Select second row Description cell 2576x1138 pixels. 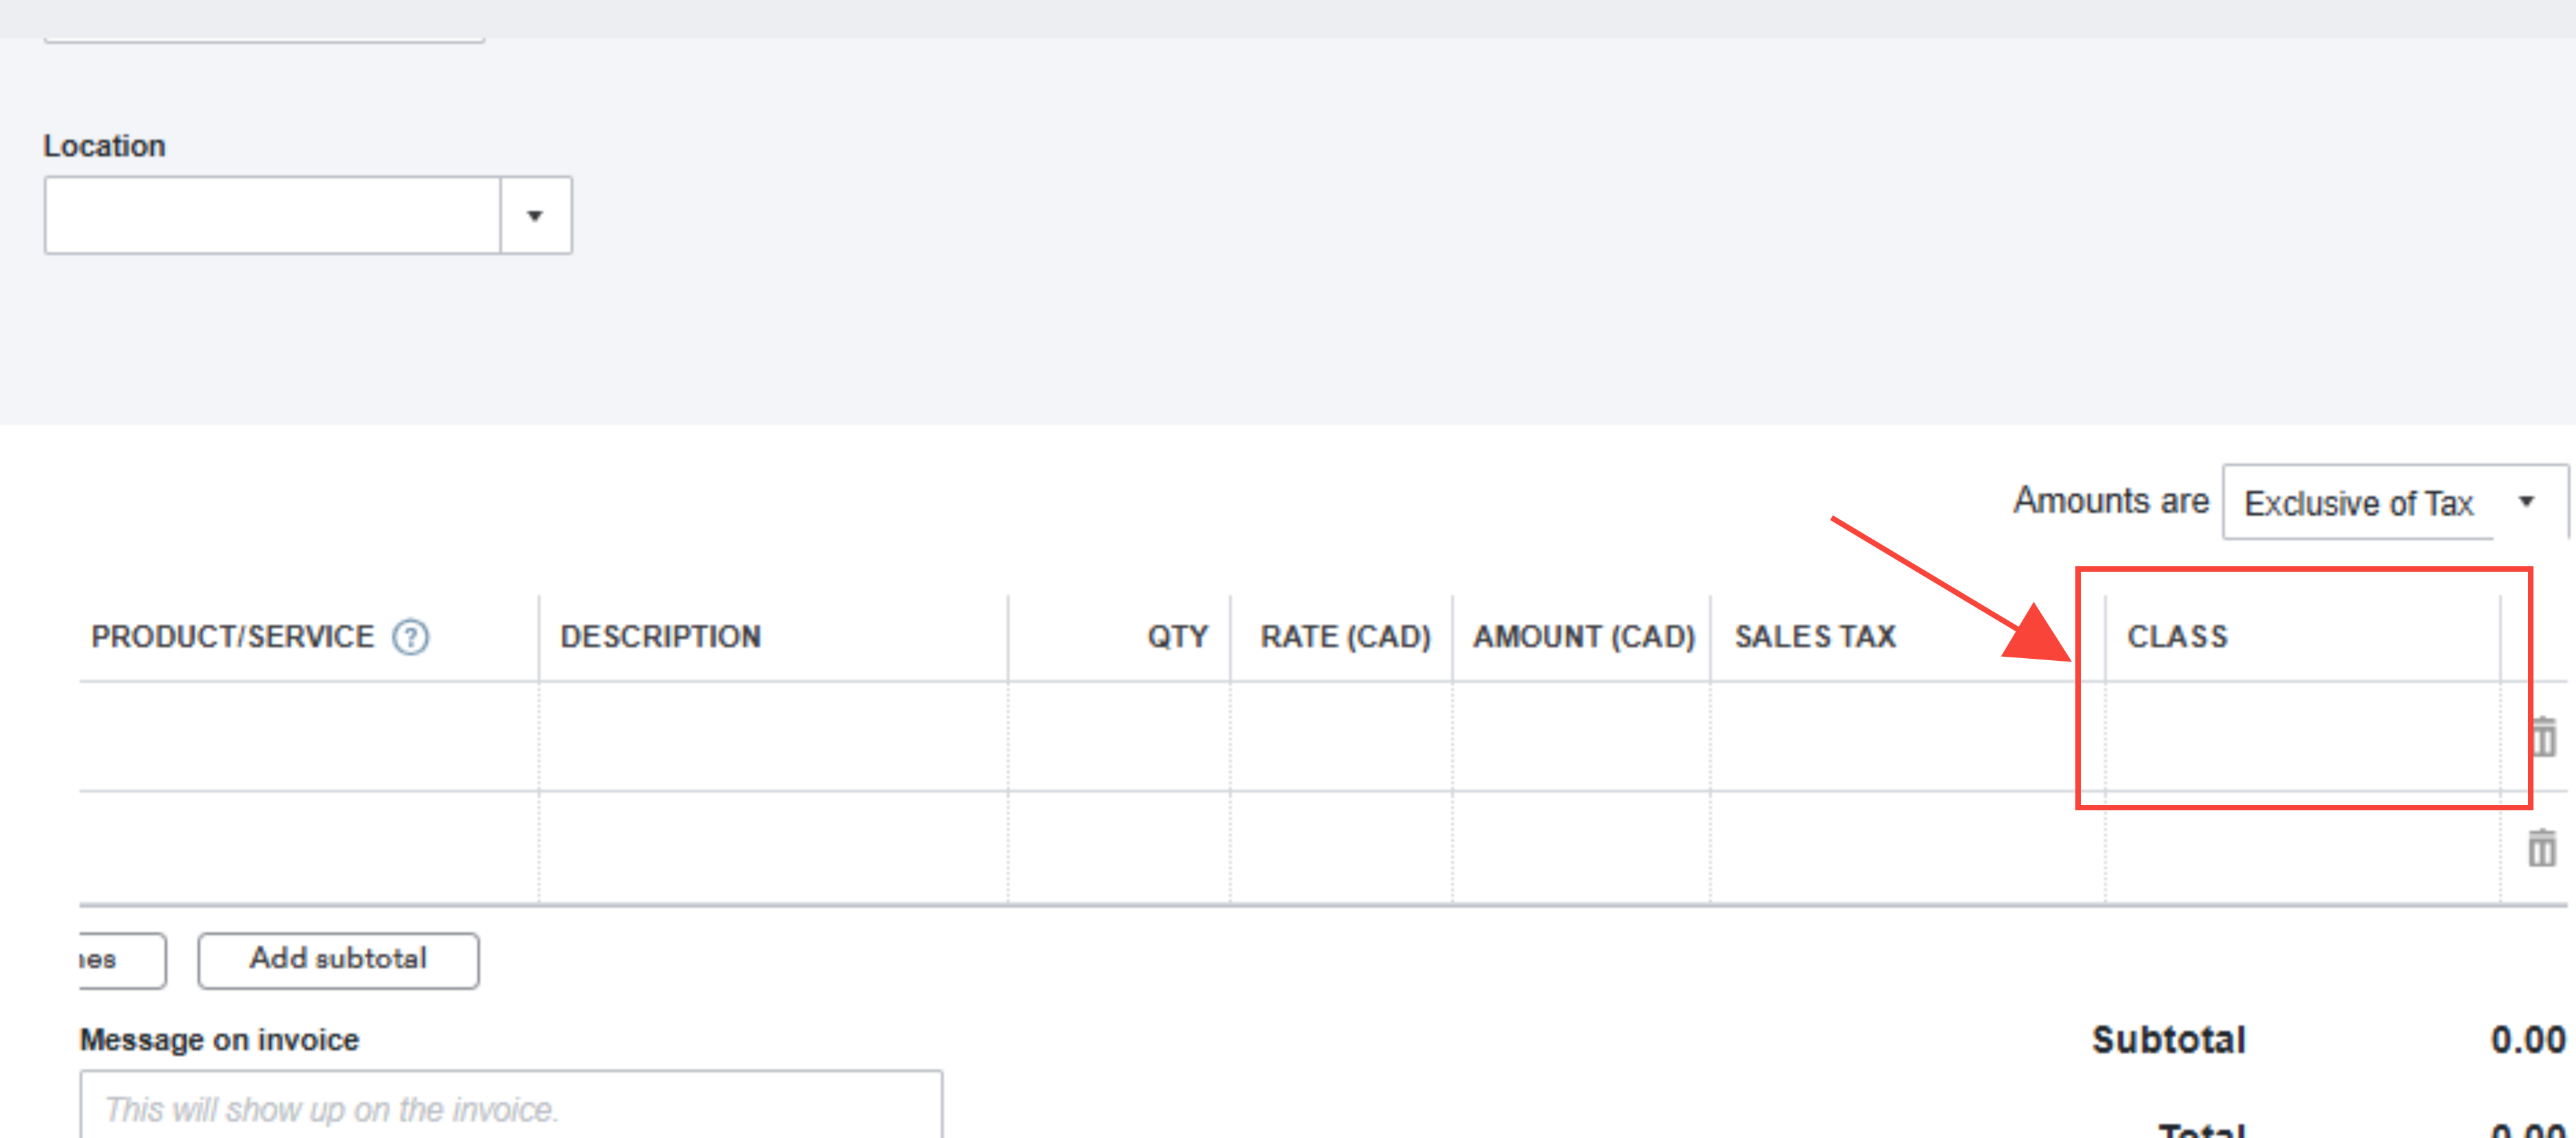[773, 848]
